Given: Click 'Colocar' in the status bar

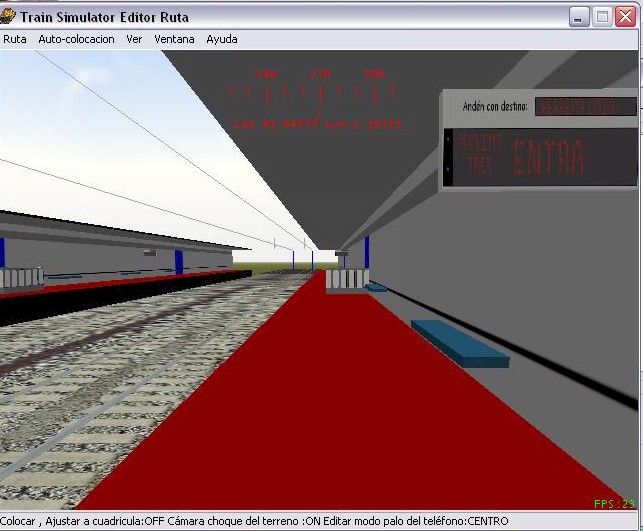Looking at the screenshot, I should click(x=18, y=521).
